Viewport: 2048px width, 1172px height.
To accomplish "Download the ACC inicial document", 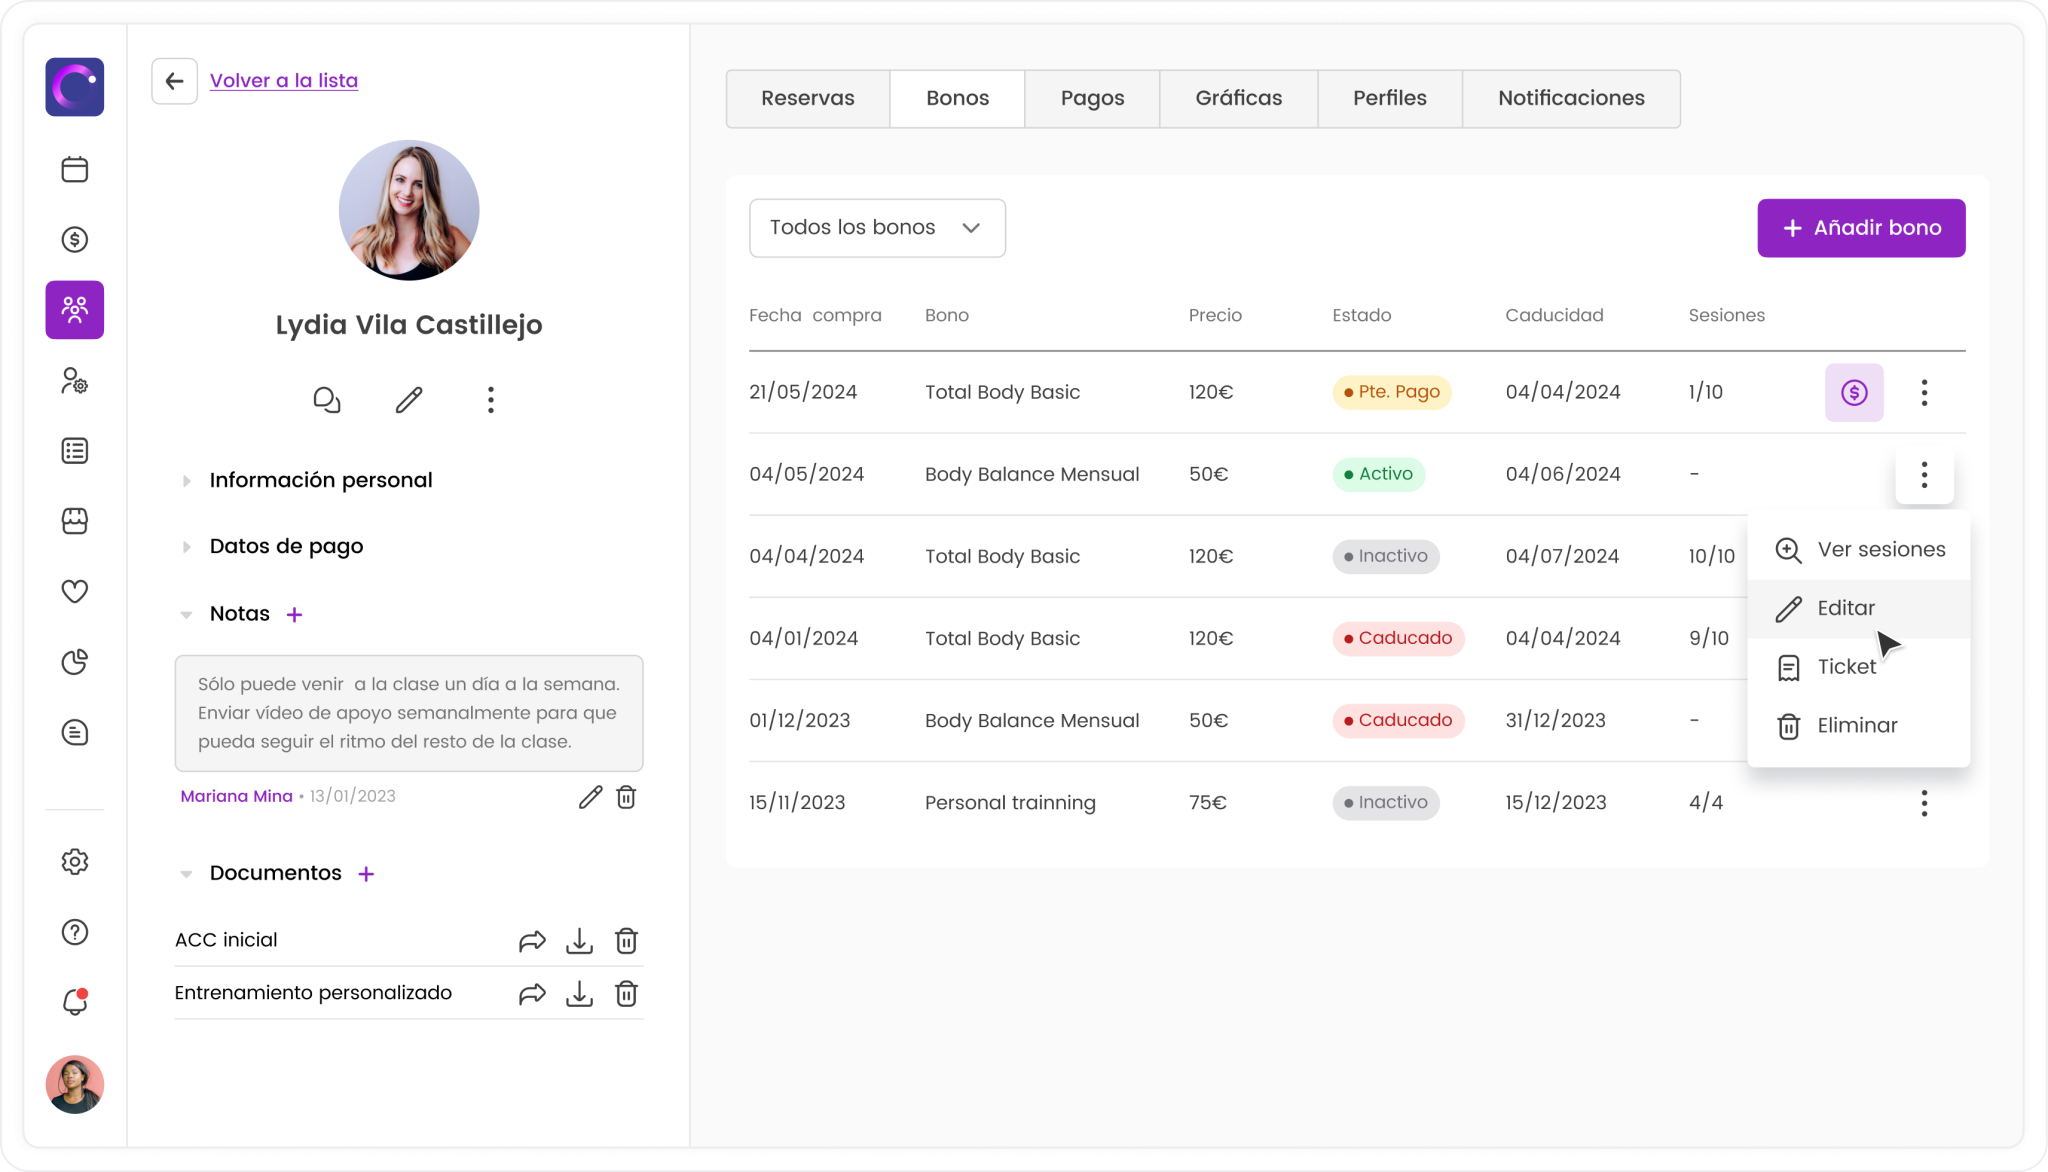I will (579, 941).
